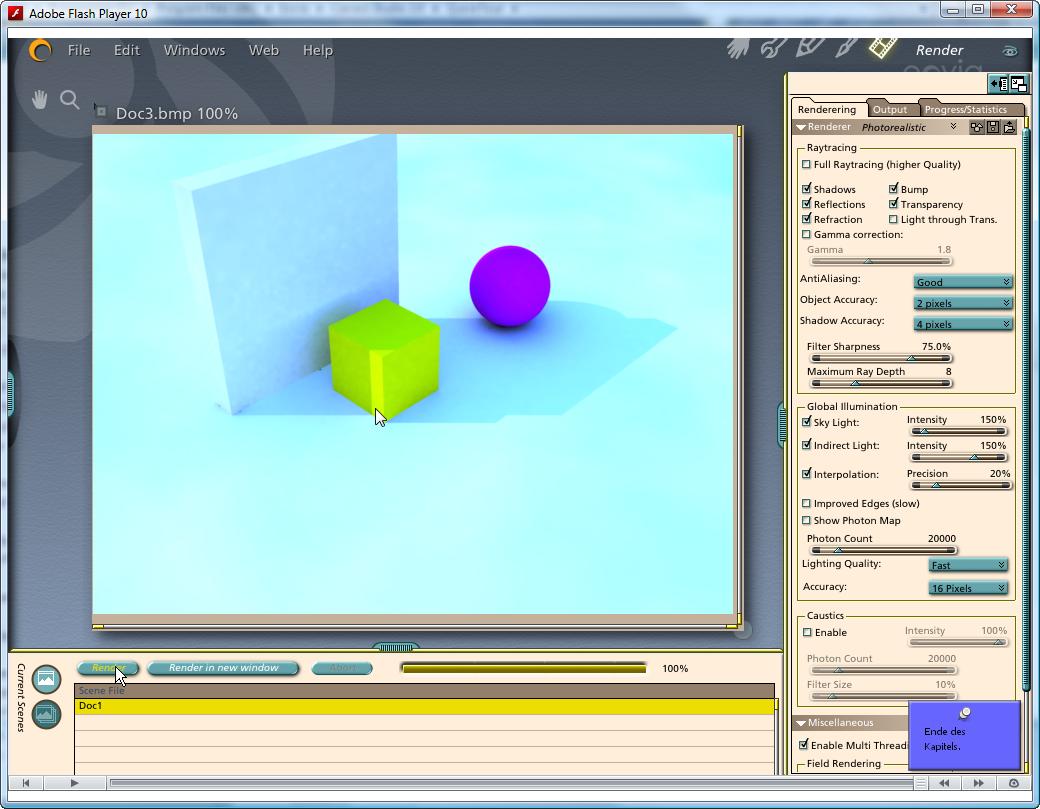
Task: Collapse the Miscellaneous section
Action: point(801,723)
